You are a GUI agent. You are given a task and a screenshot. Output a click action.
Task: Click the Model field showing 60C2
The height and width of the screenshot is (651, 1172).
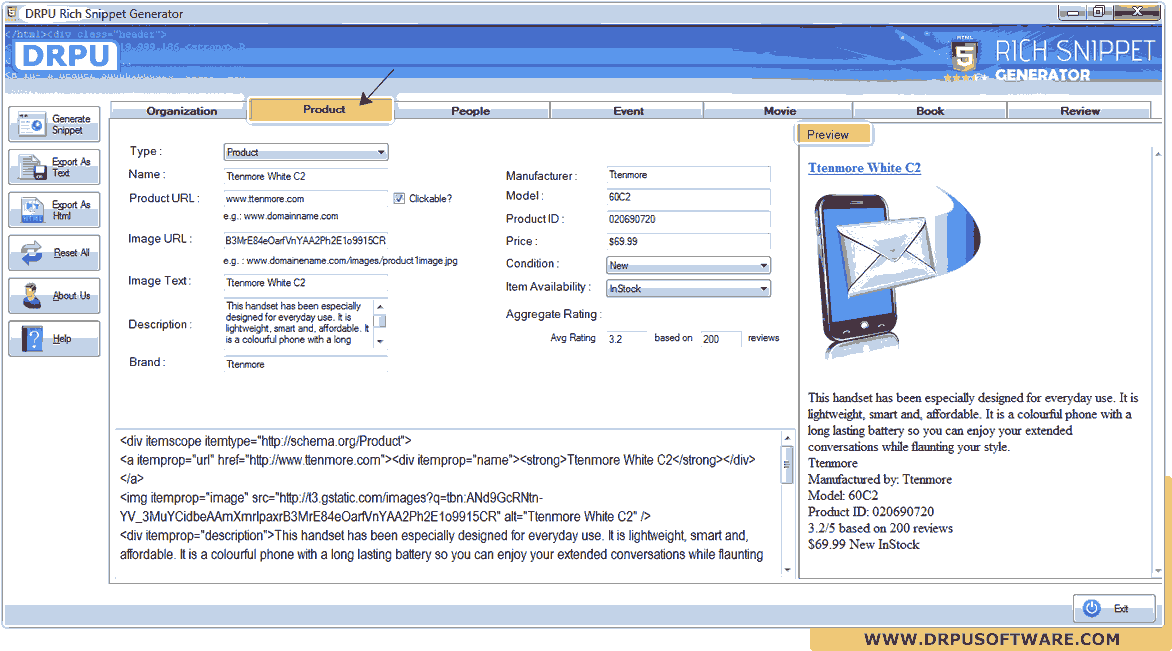click(688, 197)
